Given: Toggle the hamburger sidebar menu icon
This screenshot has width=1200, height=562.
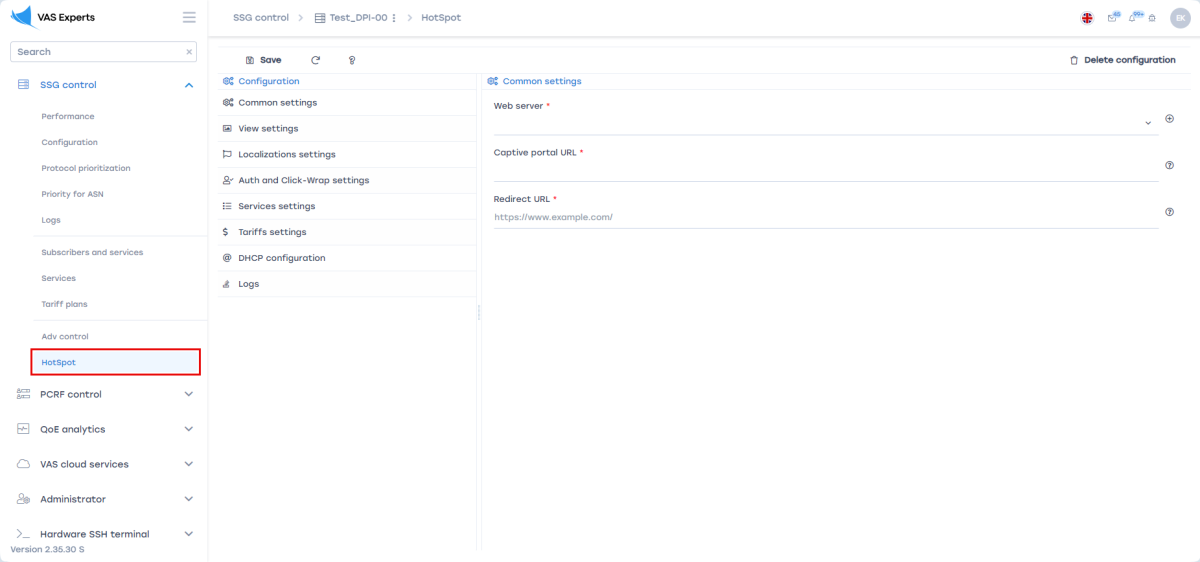Looking at the screenshot, I should pos(189,17).
